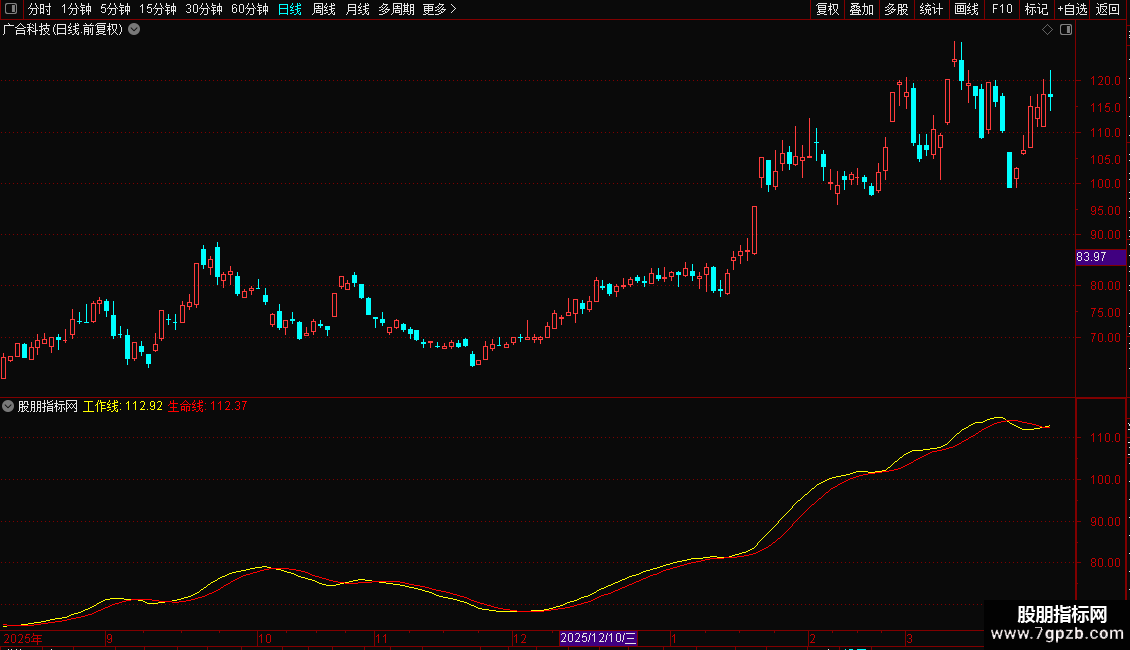
Task: Click the 2025年 label on time axis
Action: (23, 638)
